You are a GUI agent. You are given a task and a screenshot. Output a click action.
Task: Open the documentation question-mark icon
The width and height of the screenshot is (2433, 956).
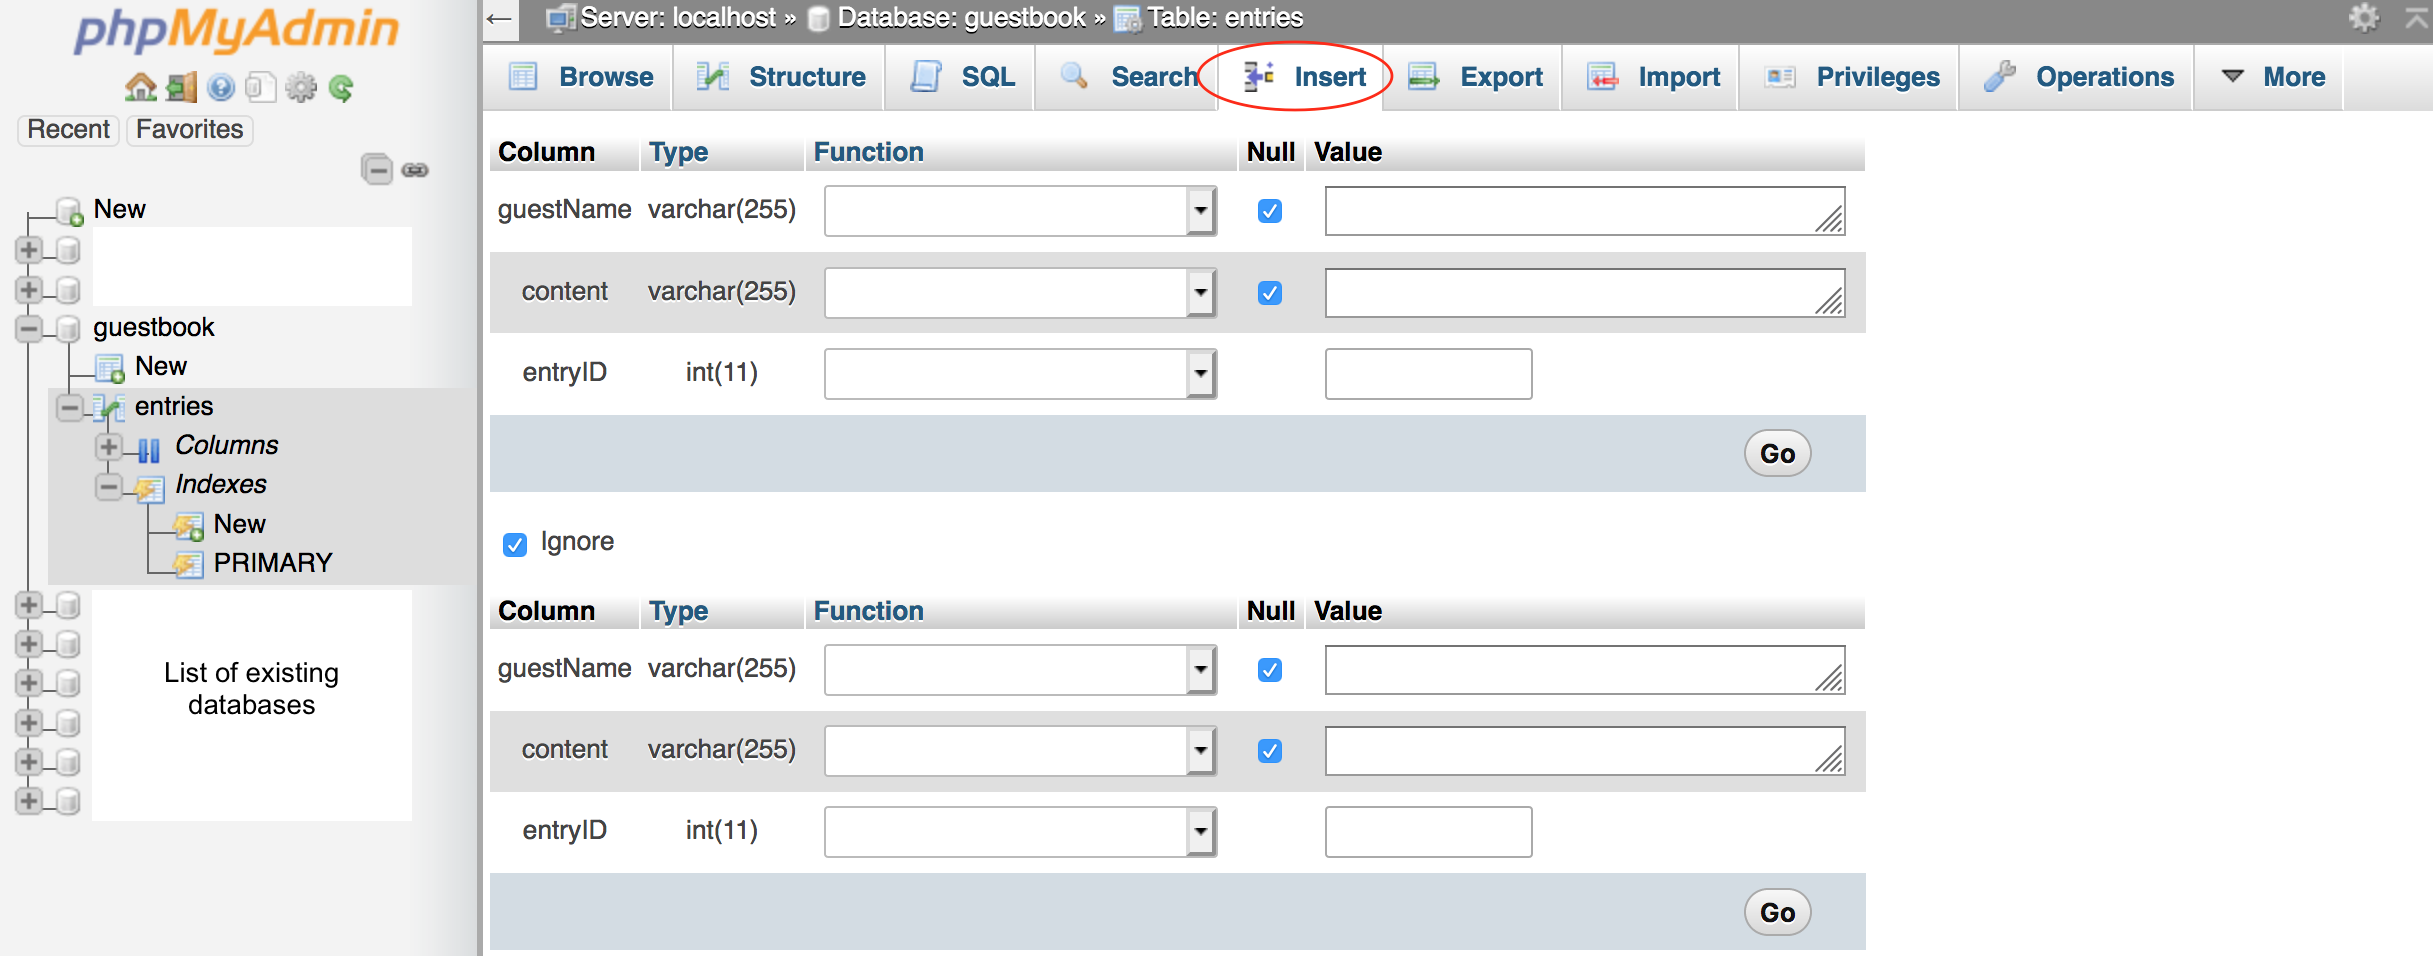pyautogui.click(x=218, y=87)
